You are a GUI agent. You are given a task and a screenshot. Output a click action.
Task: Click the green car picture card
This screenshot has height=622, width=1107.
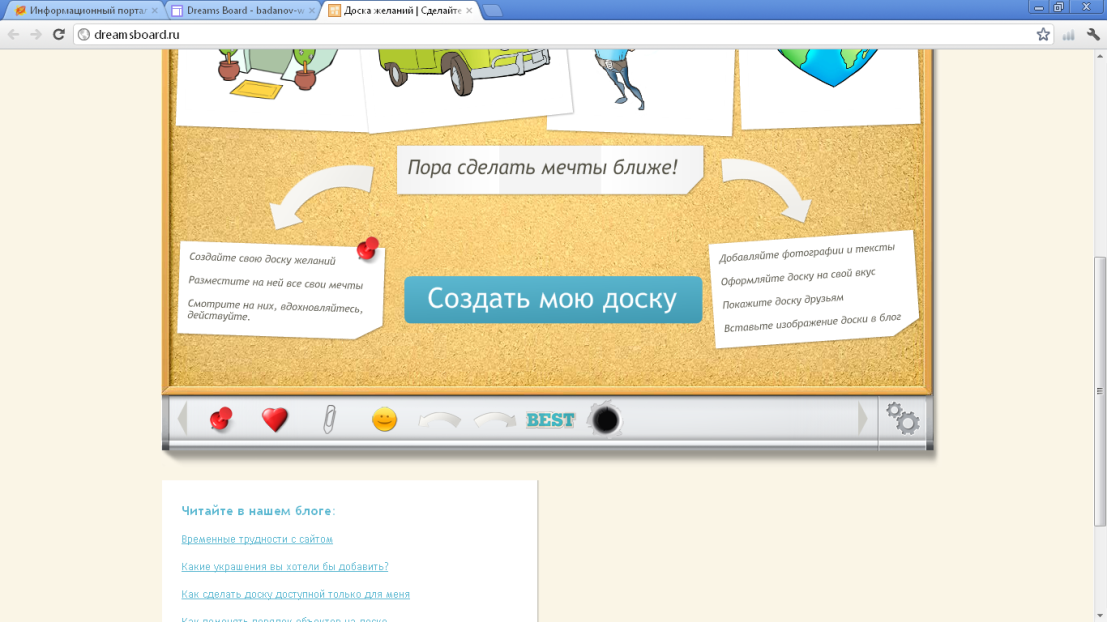[466, 88]
